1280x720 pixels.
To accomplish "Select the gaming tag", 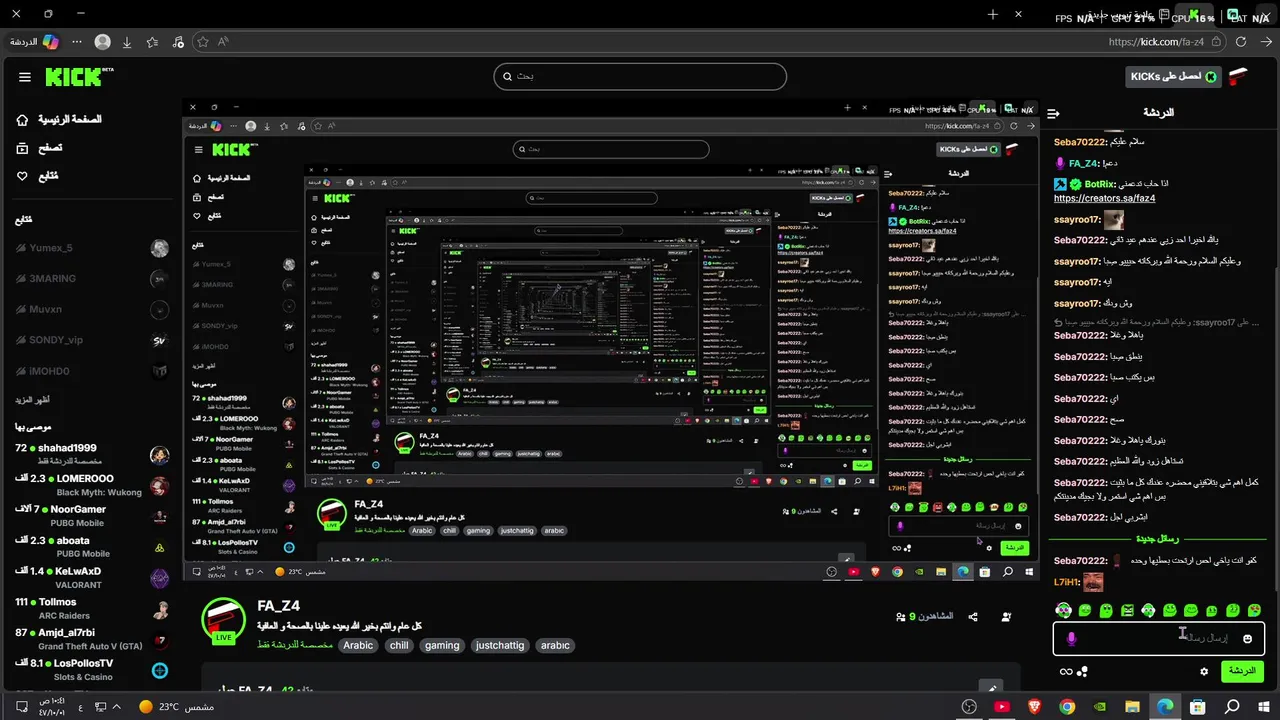I will click(442, 645).
